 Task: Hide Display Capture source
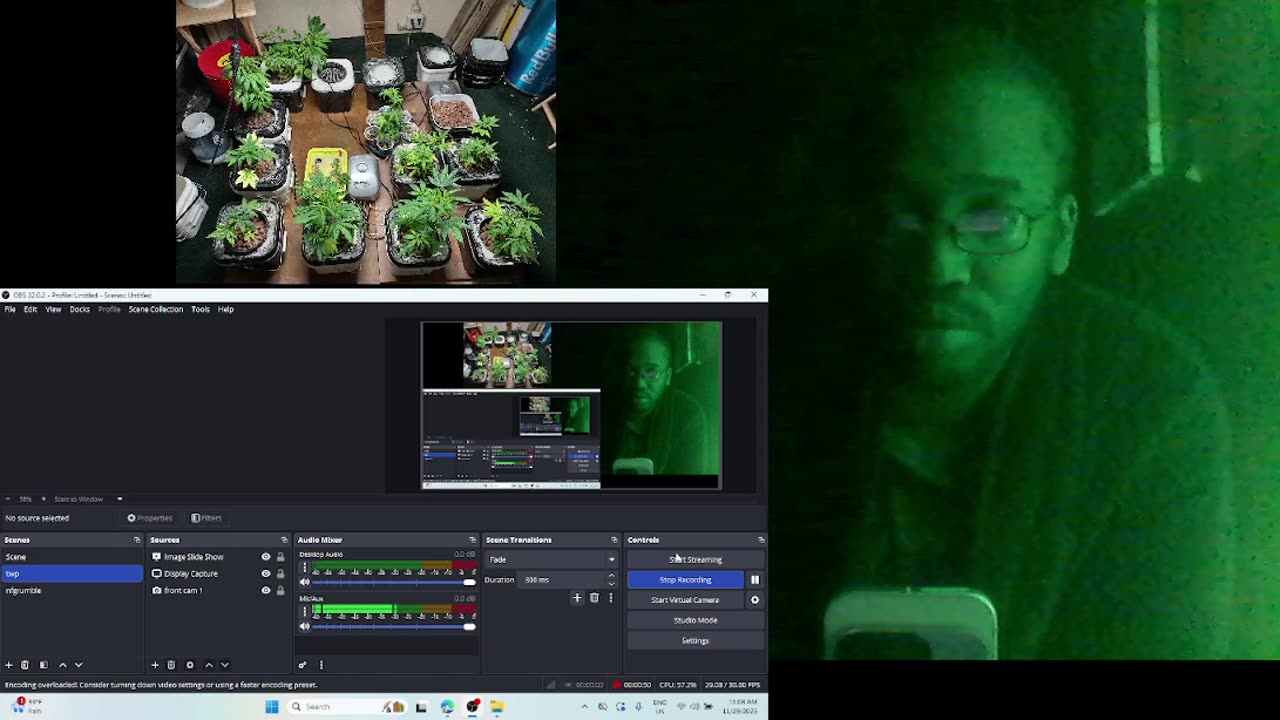[x=266, y=574]
